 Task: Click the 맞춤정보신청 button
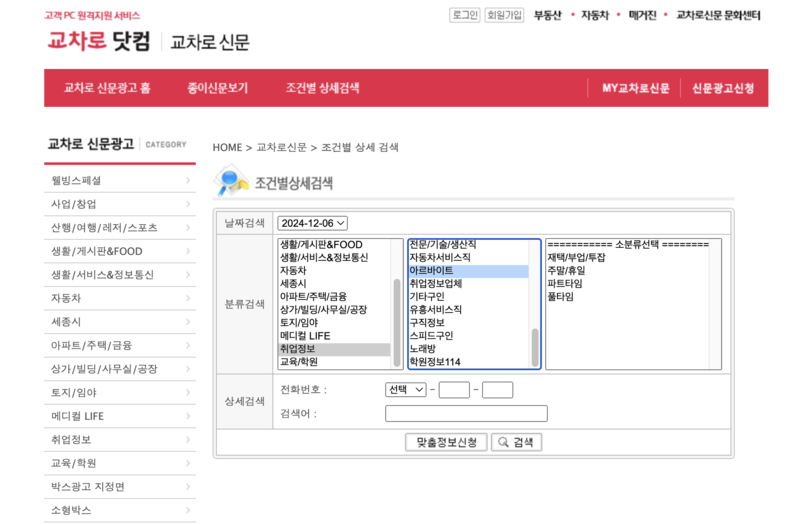pos(446,442)
